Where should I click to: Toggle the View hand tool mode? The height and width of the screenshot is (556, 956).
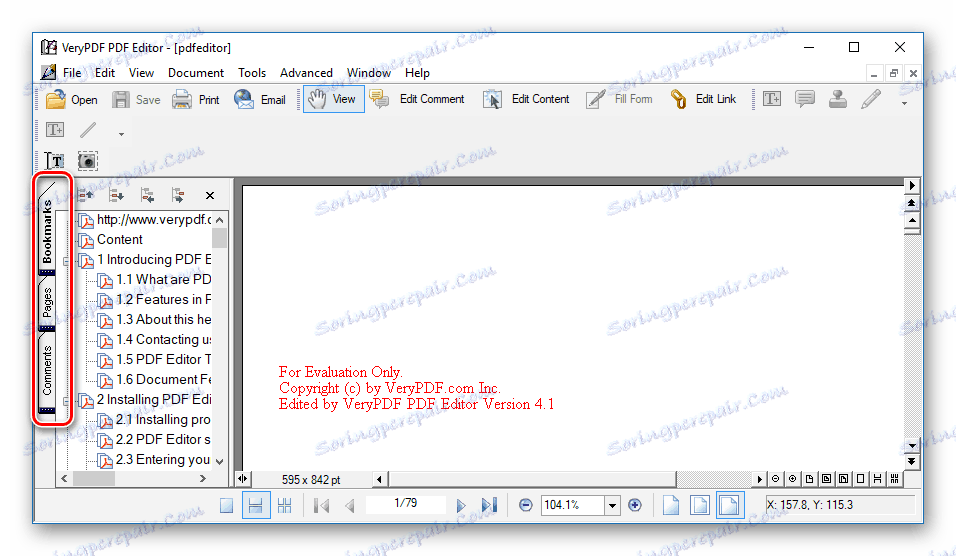(334, 99)
